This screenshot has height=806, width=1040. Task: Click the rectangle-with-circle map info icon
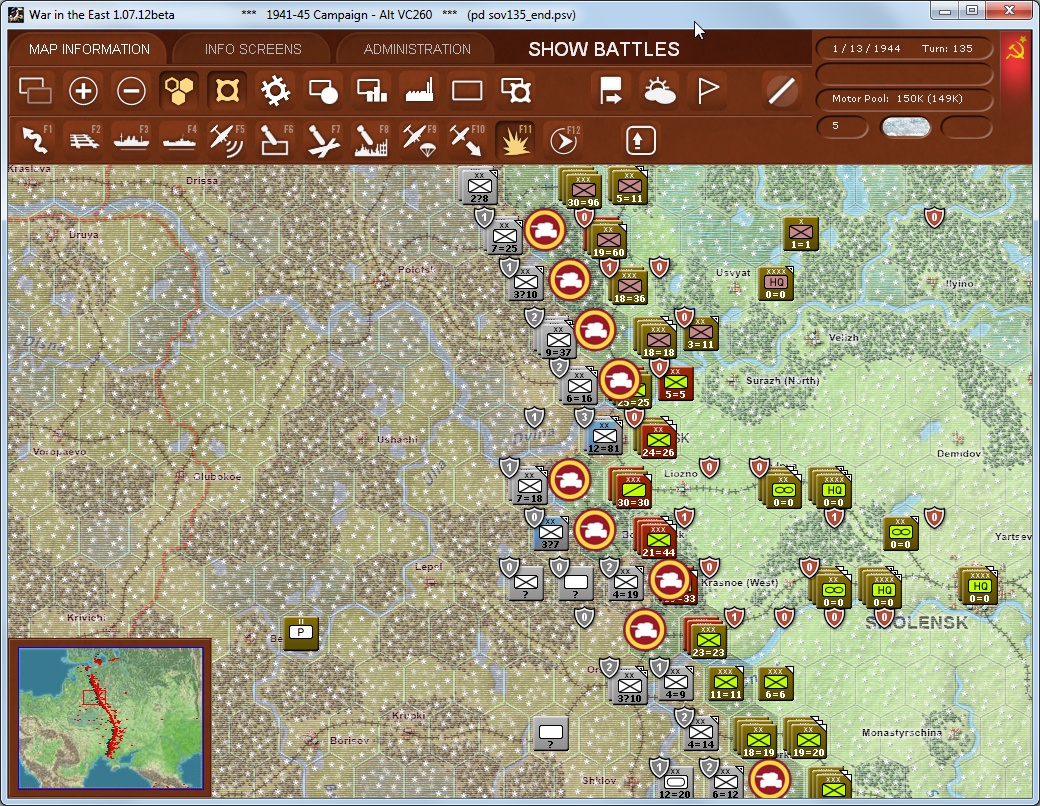coord(323,91)
